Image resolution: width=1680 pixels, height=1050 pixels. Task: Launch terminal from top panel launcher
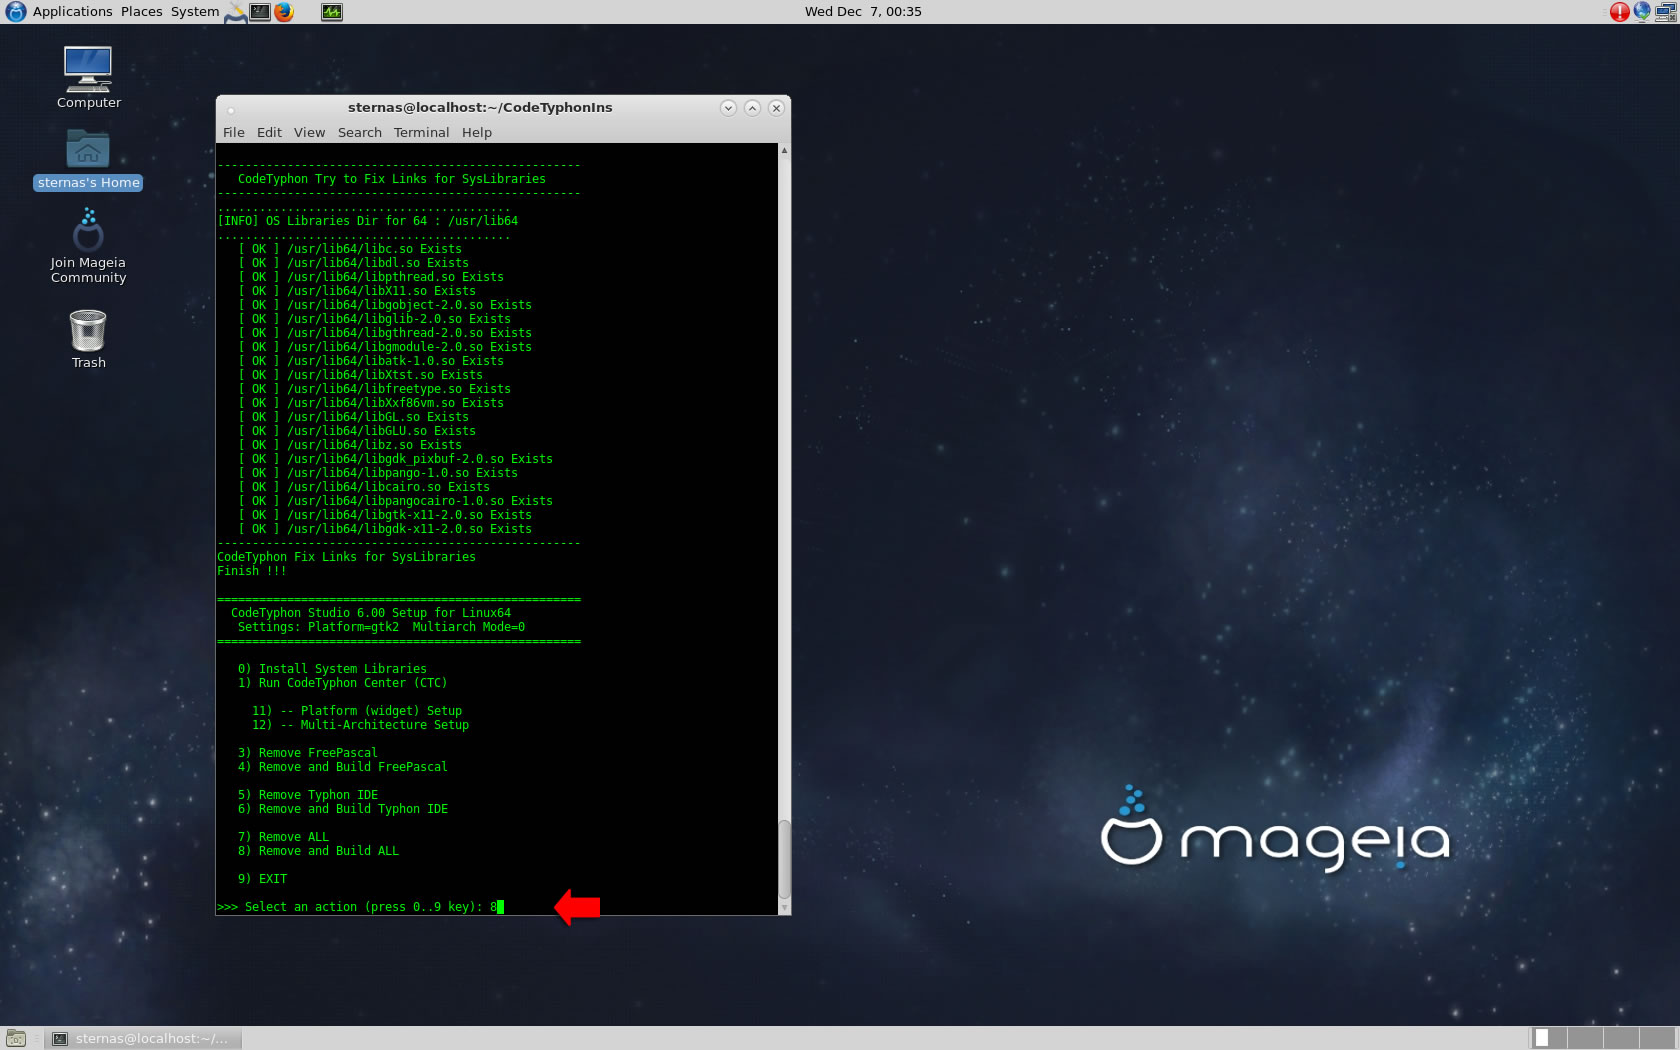coord(260,12)
